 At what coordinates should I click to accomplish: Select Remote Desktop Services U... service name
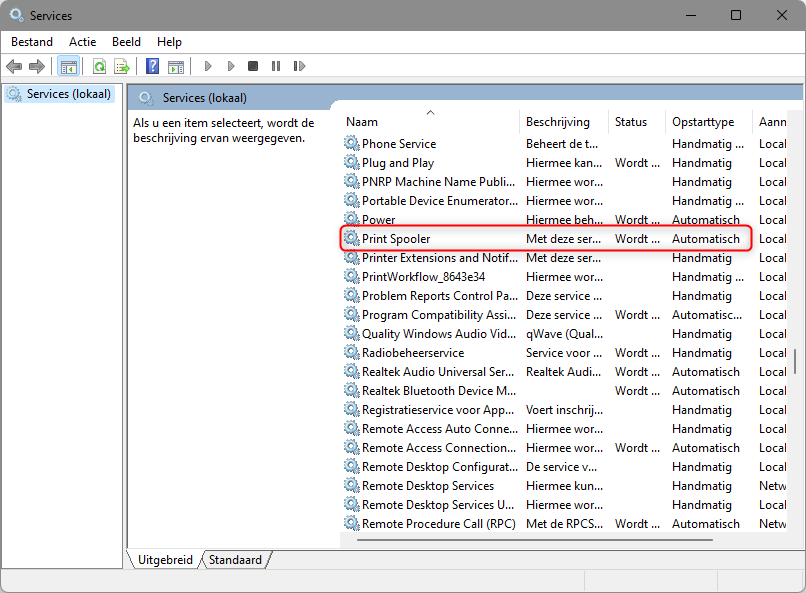tap(437, 505)
